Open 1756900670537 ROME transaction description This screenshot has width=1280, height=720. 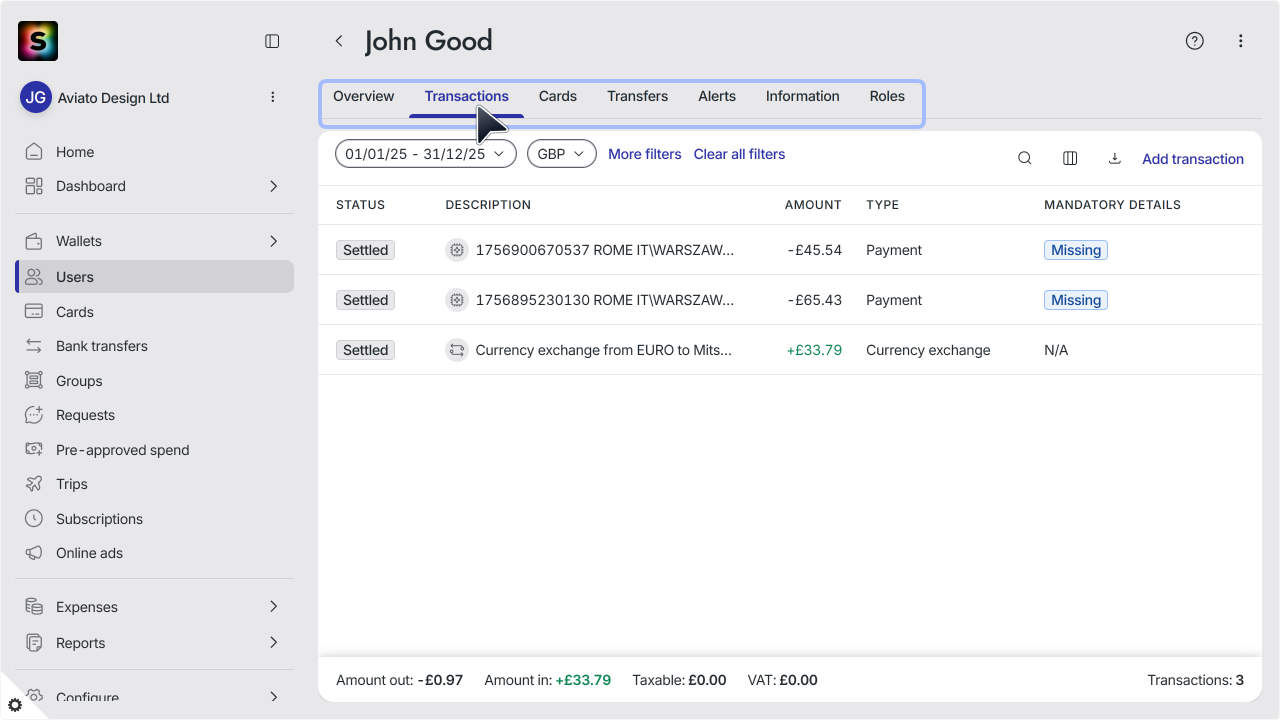605,250
